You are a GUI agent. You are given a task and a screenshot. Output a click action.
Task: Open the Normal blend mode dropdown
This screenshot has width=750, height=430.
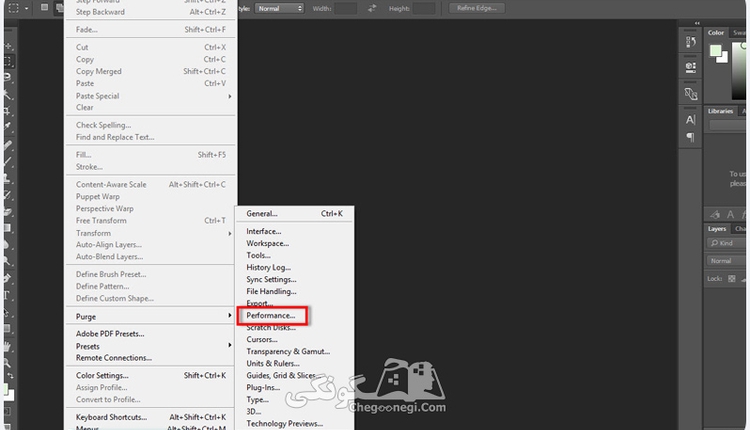tap(727, 261)
